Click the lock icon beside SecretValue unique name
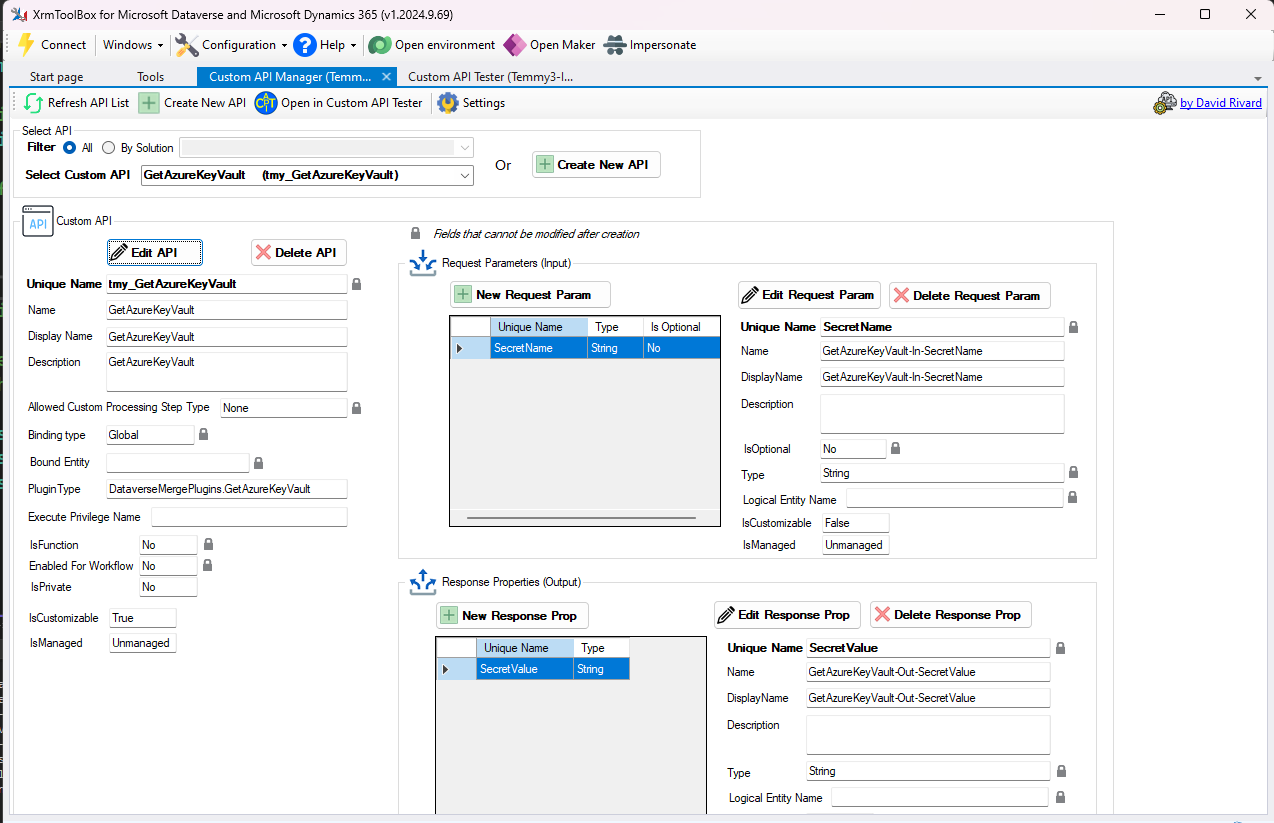This screenshot has width=1274, height=823. coord(1060,648)
